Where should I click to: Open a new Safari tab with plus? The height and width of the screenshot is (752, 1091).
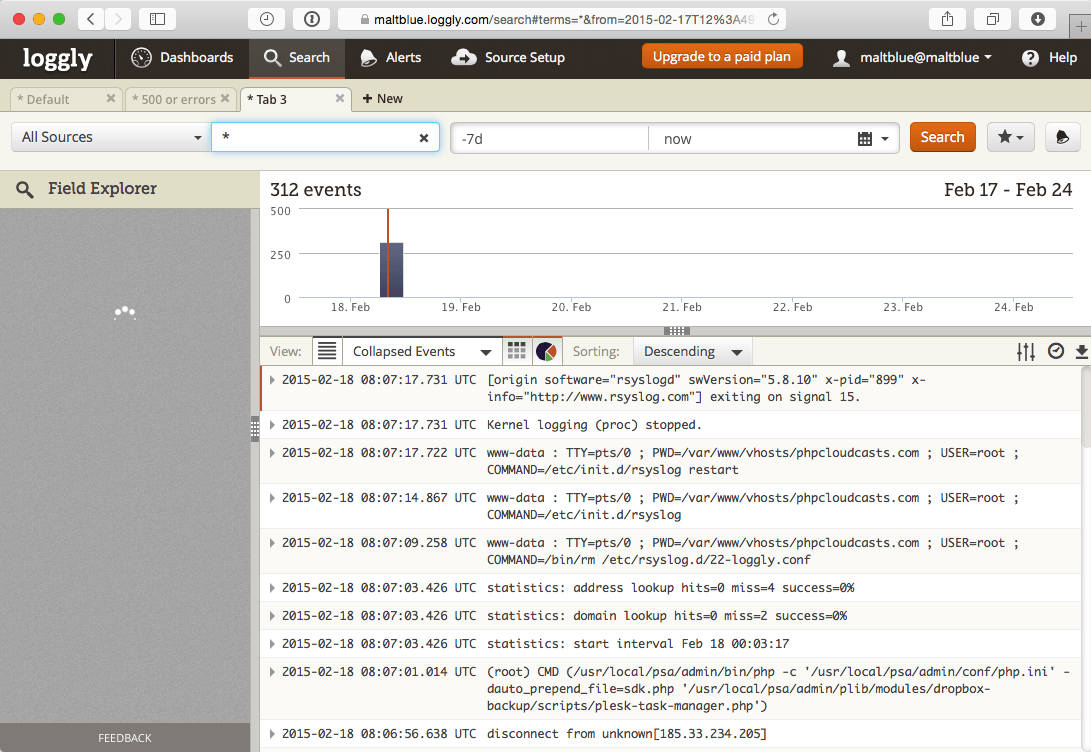[x=1081, y=26]
